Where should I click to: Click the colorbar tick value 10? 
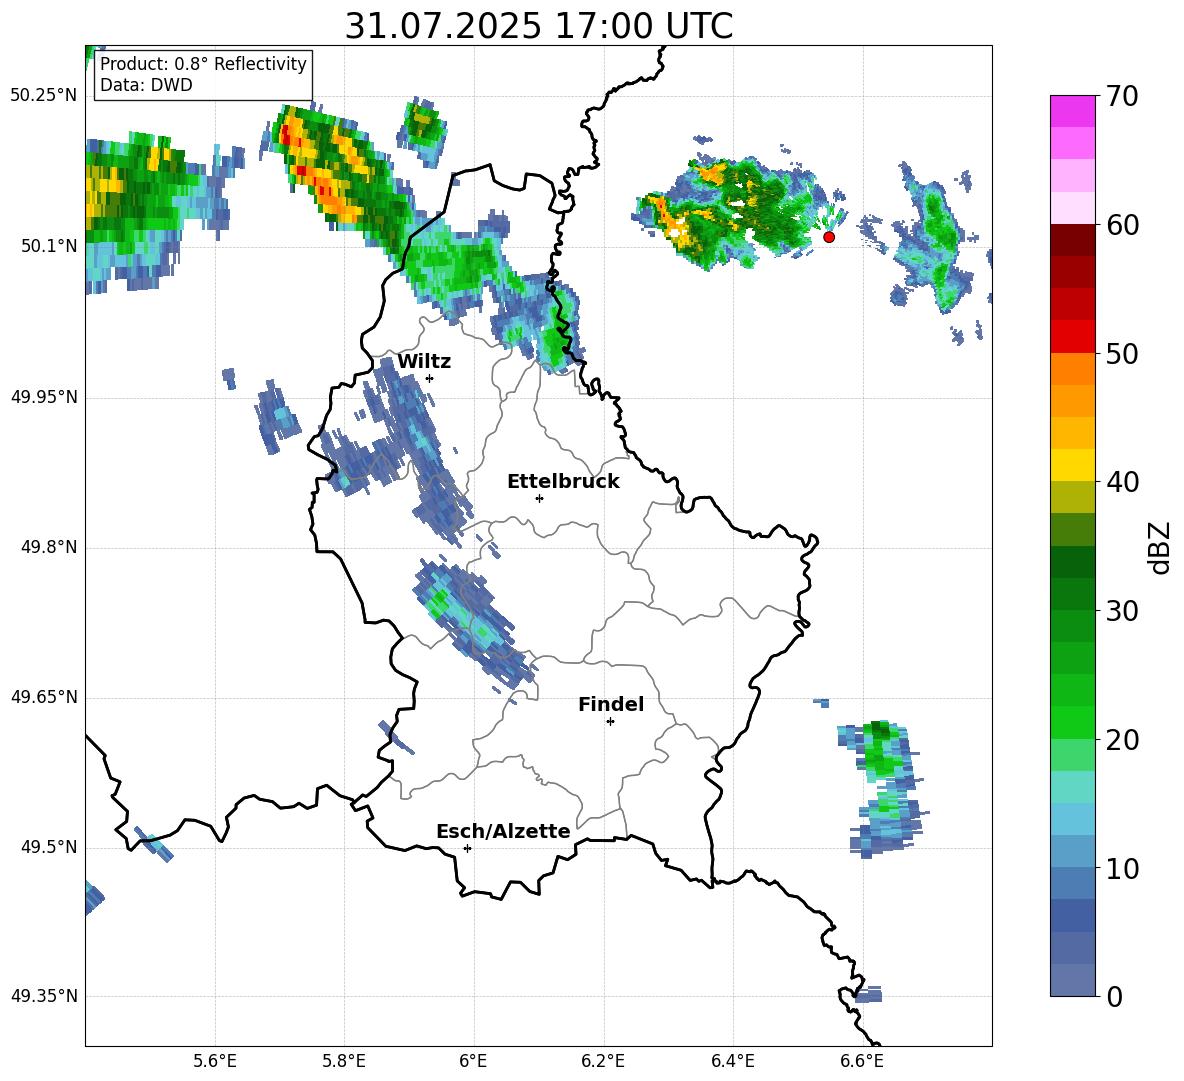tap(1122, 868)
